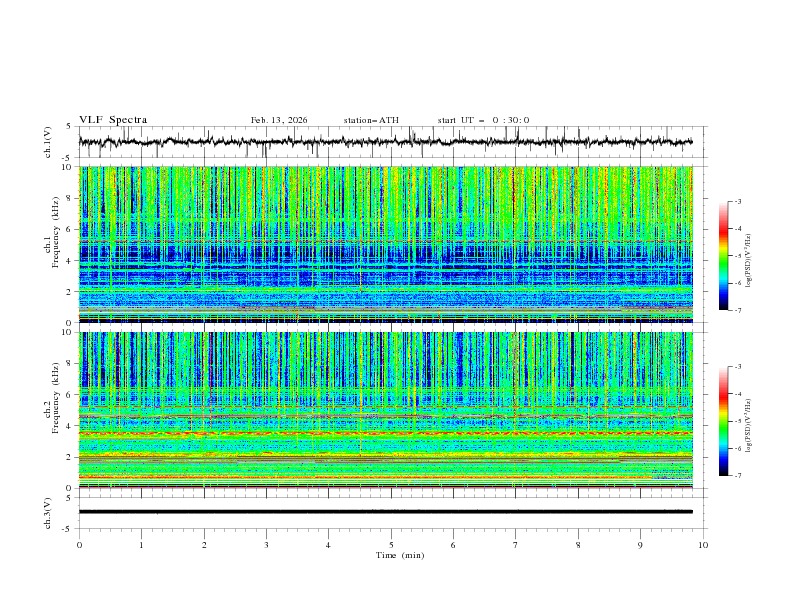Click the "ch.1(V)" waveform axis label
Image resolution: width=792 pixels, height=612 pixels.
pyautogui.click(x=48, y=142)
